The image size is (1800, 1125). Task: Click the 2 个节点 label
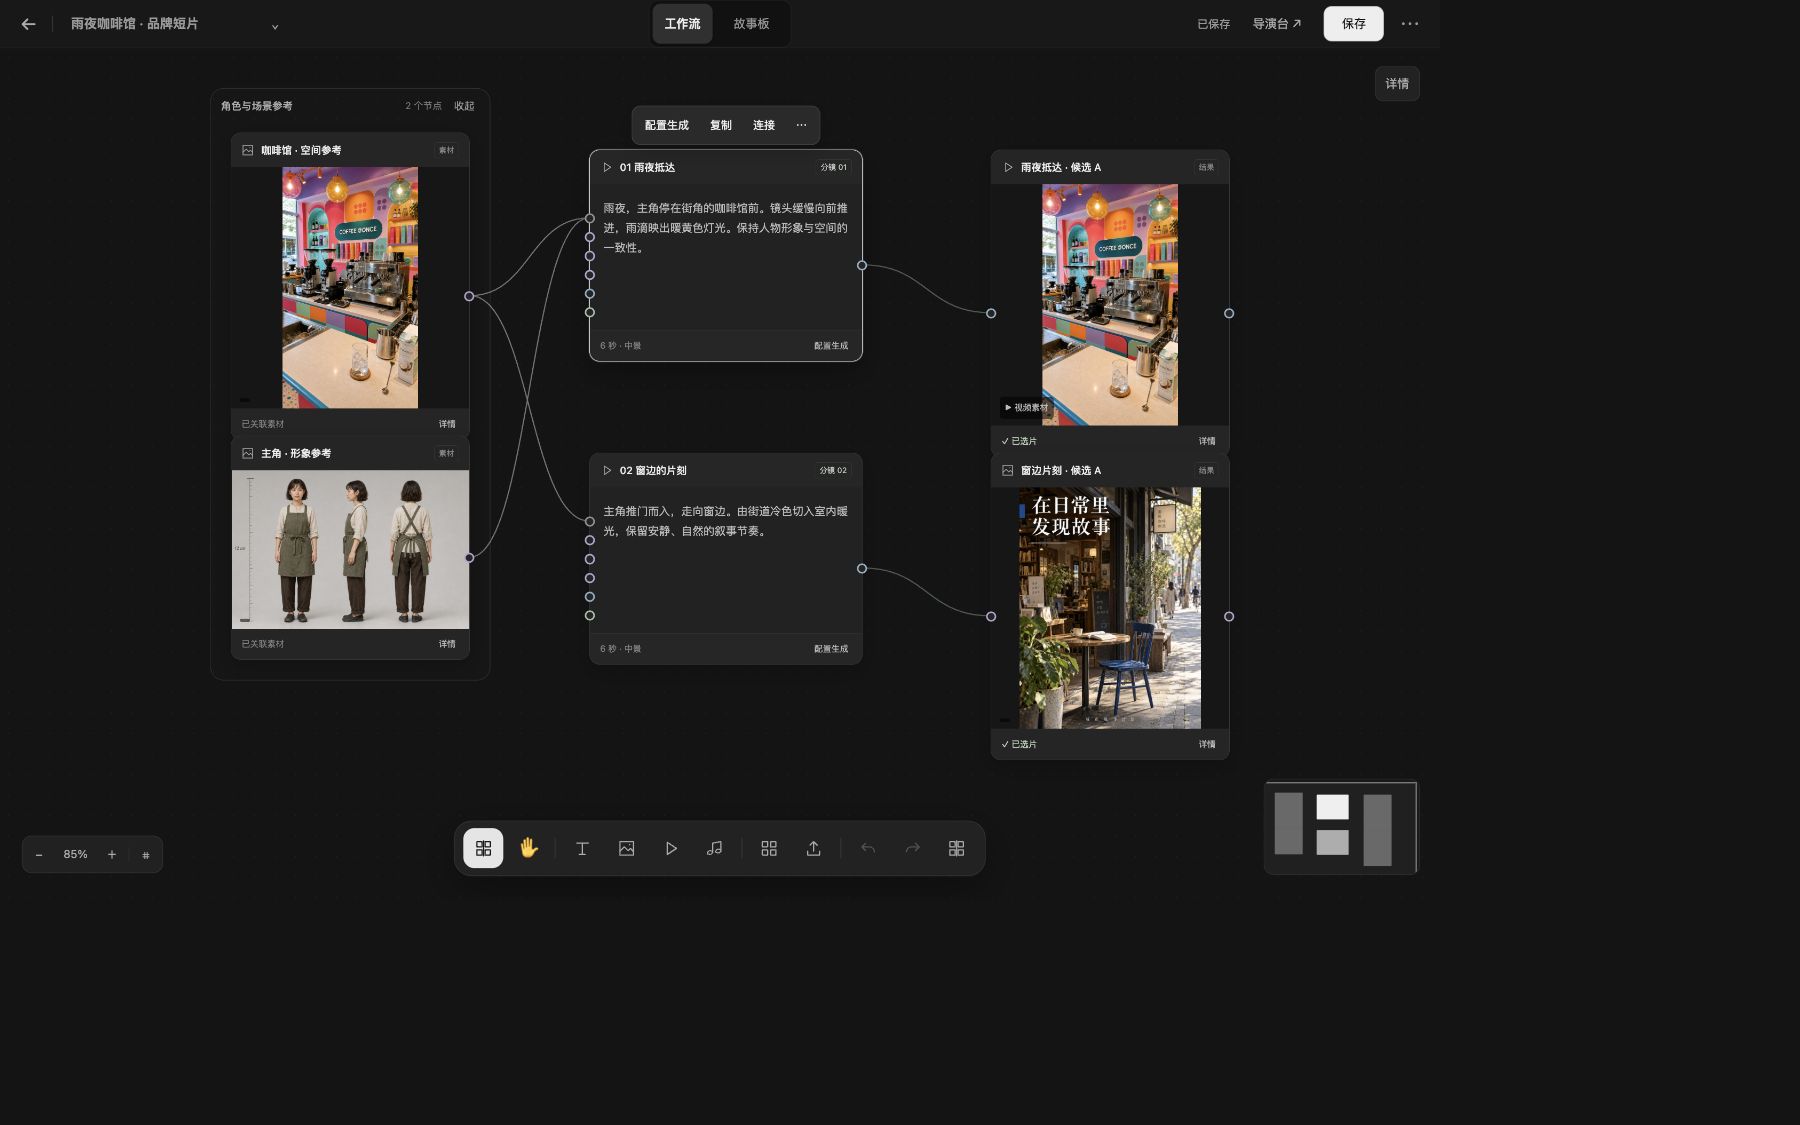[423, 106]
